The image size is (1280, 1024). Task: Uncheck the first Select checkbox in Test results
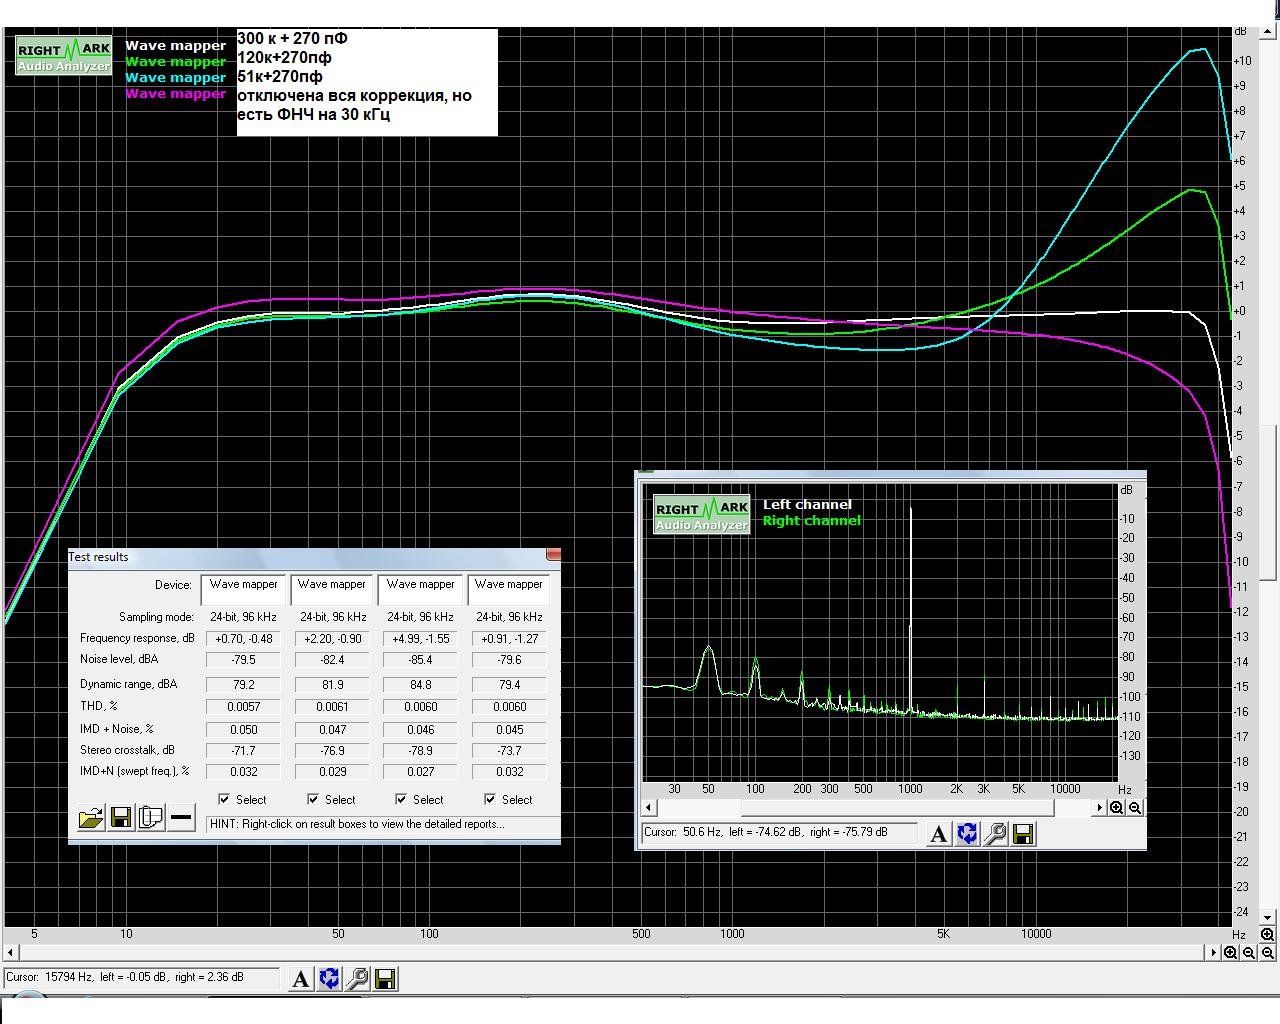(x=224, y=799)
